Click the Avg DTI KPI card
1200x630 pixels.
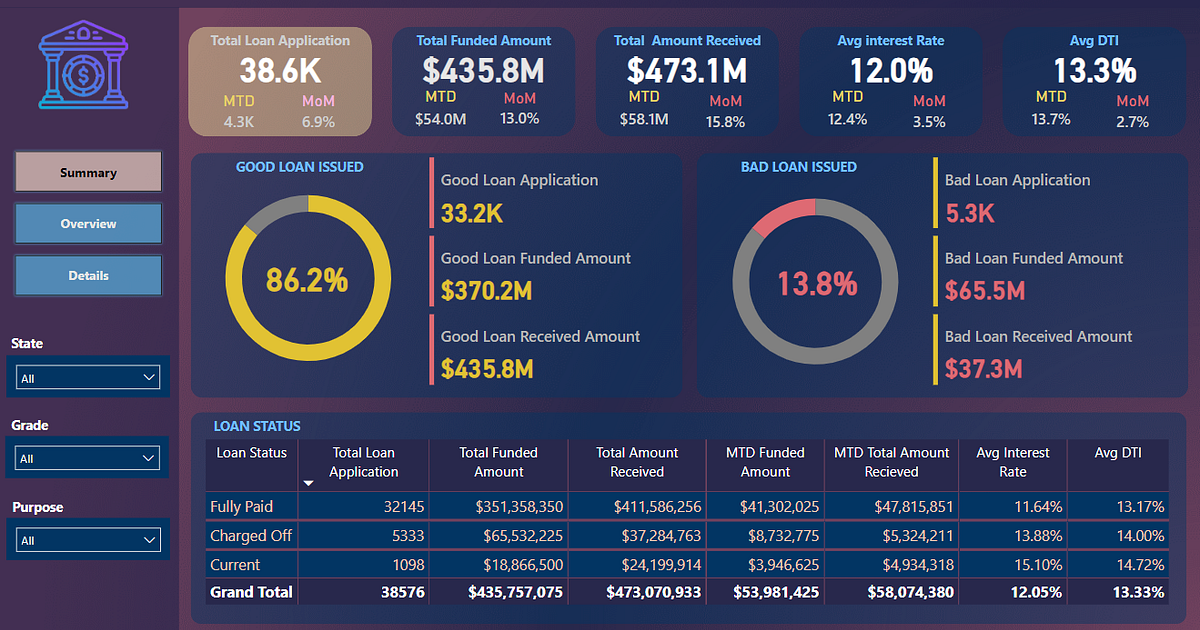[1093, 80]
